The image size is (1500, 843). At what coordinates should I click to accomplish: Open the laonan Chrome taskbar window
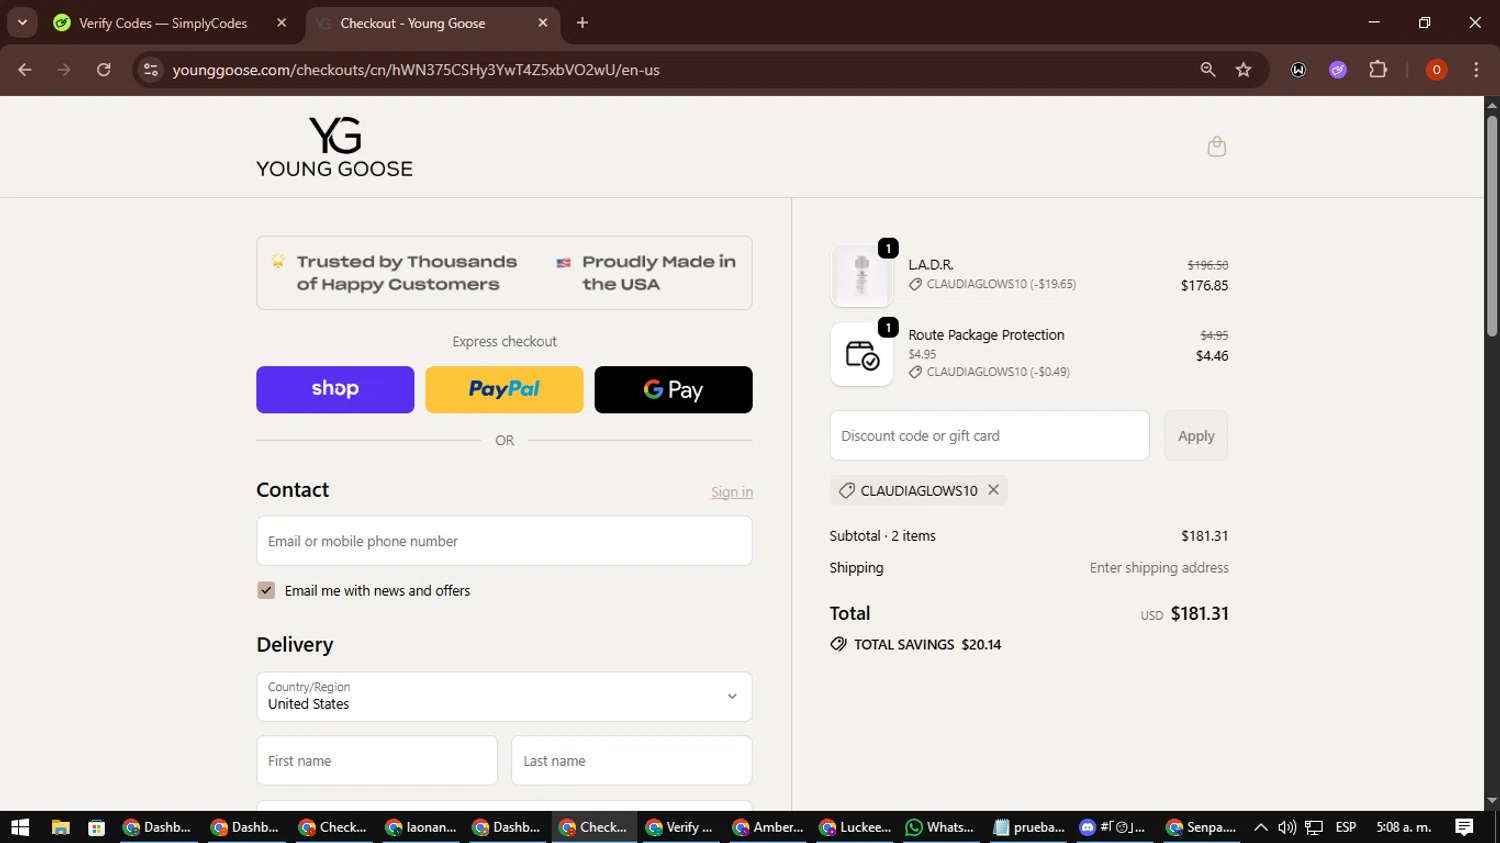(420, 827)
